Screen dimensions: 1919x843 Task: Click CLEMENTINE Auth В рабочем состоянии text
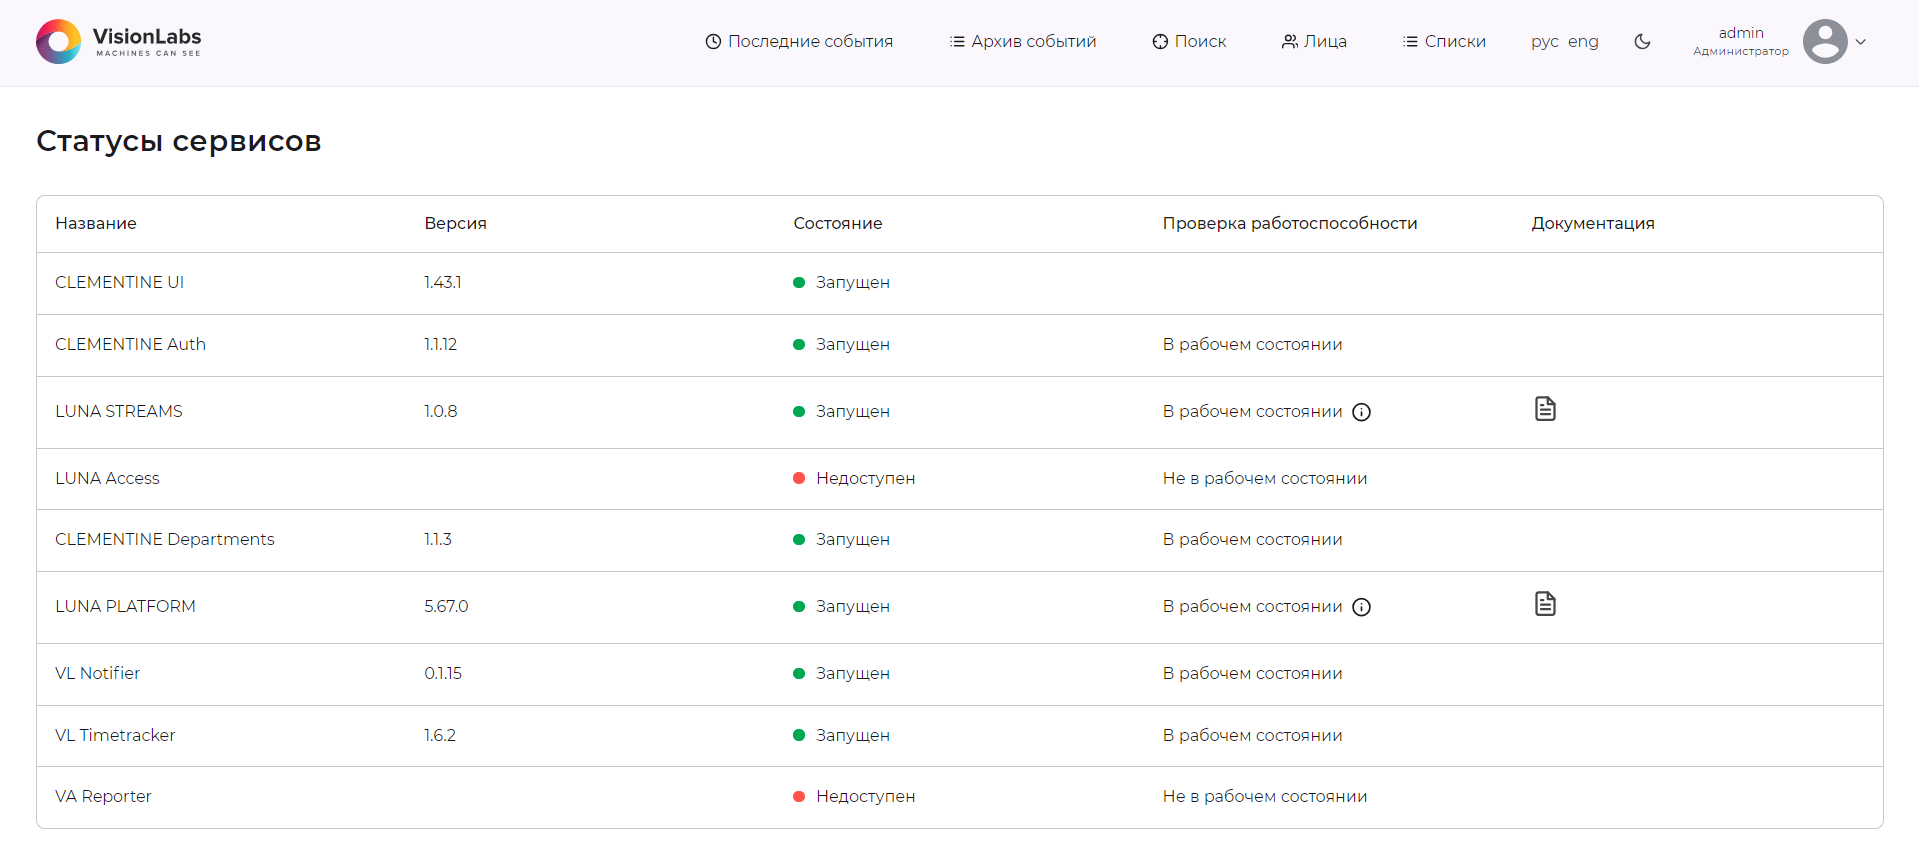pos(1252,345)
